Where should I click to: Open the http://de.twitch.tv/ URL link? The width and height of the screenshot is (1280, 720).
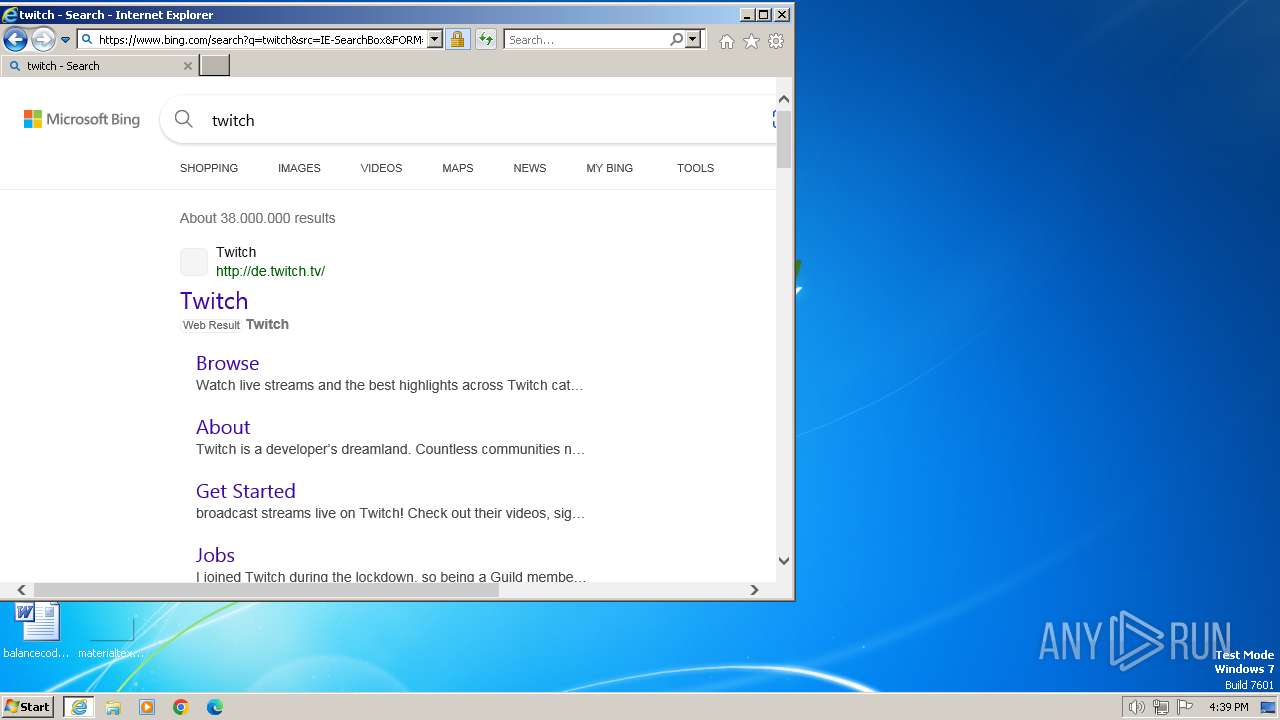coord(270,271)
